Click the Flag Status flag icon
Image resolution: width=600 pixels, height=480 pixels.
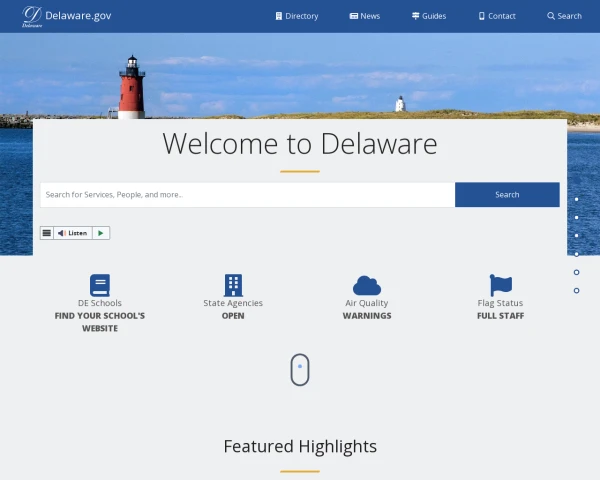point(500,285)
